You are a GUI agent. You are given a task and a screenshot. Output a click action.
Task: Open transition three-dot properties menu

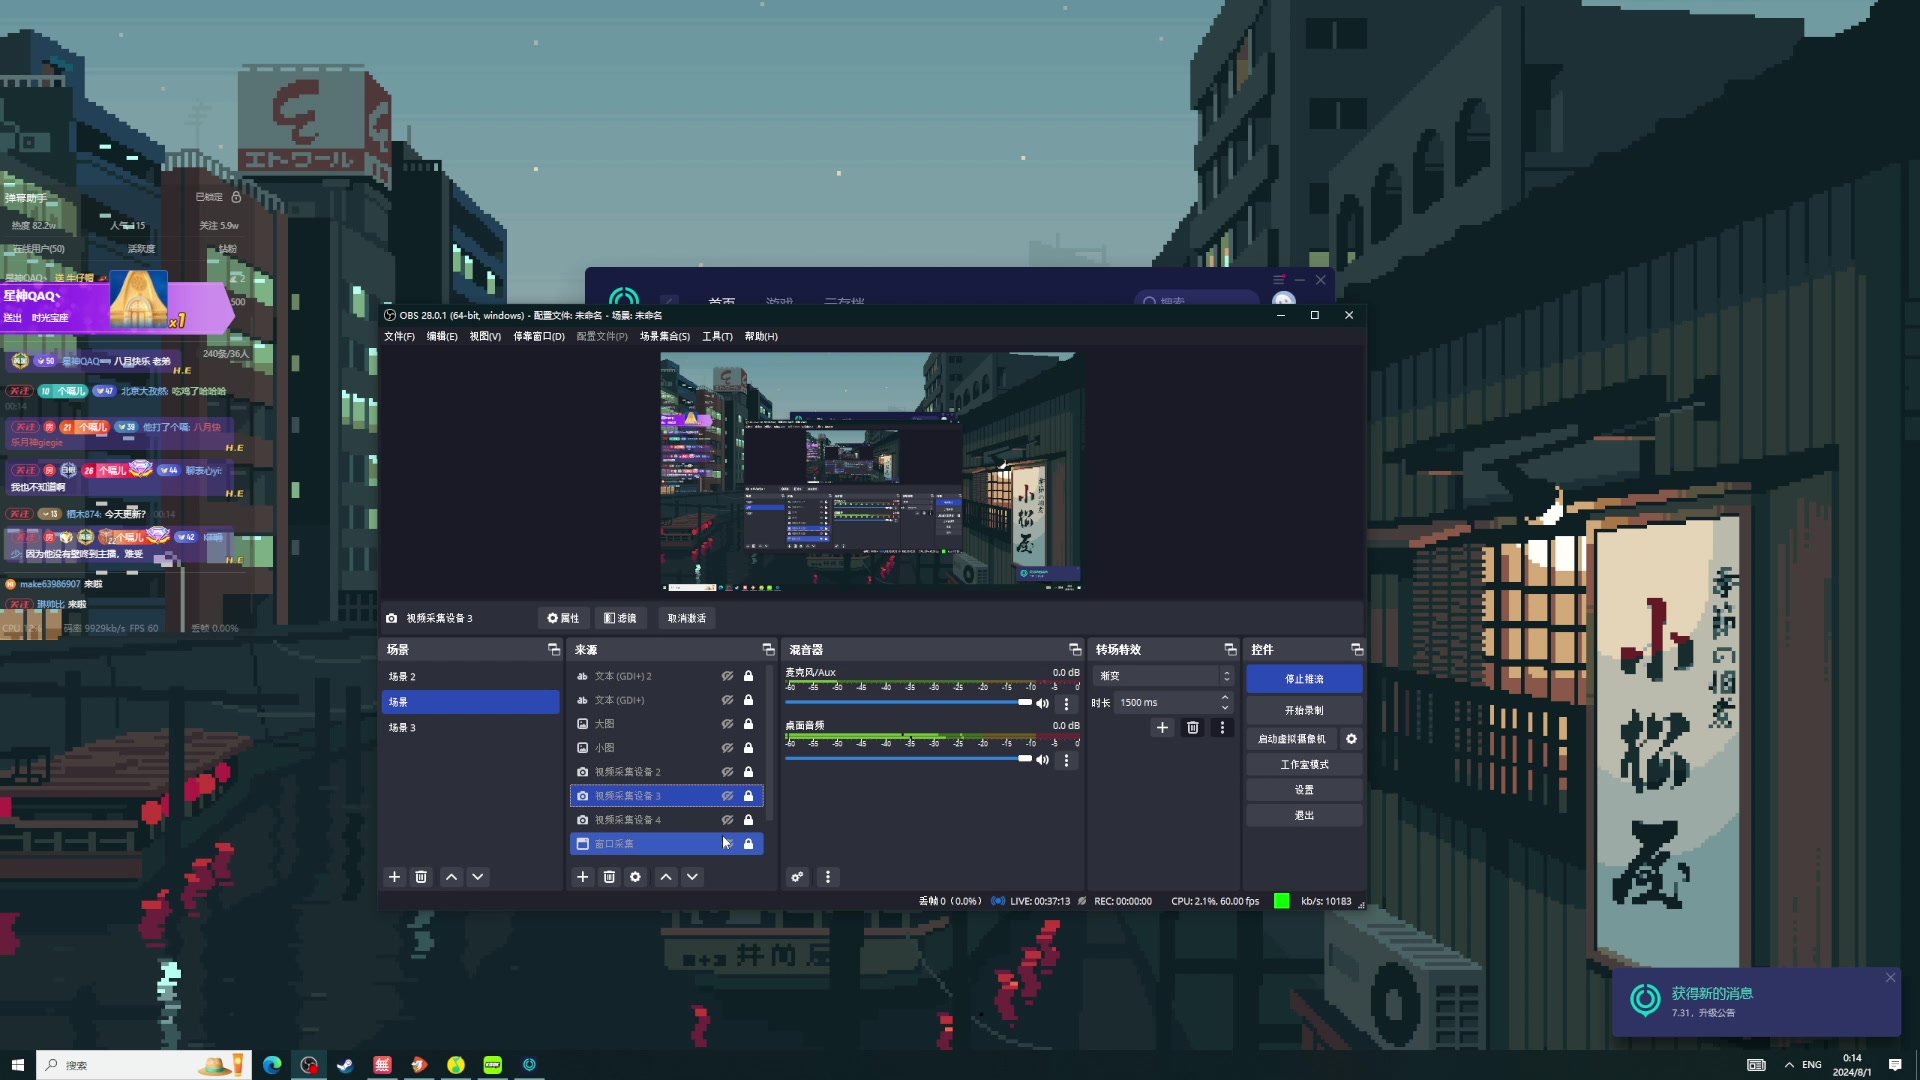(x=1222, y=728)
